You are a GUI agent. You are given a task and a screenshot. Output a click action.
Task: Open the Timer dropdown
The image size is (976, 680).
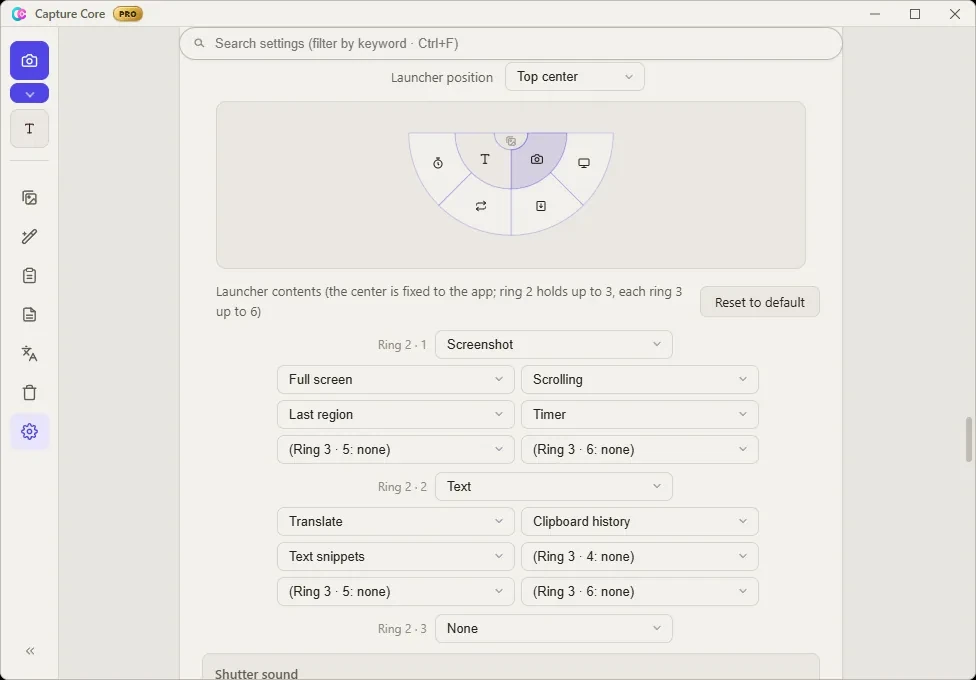click(x=639, y=414)
